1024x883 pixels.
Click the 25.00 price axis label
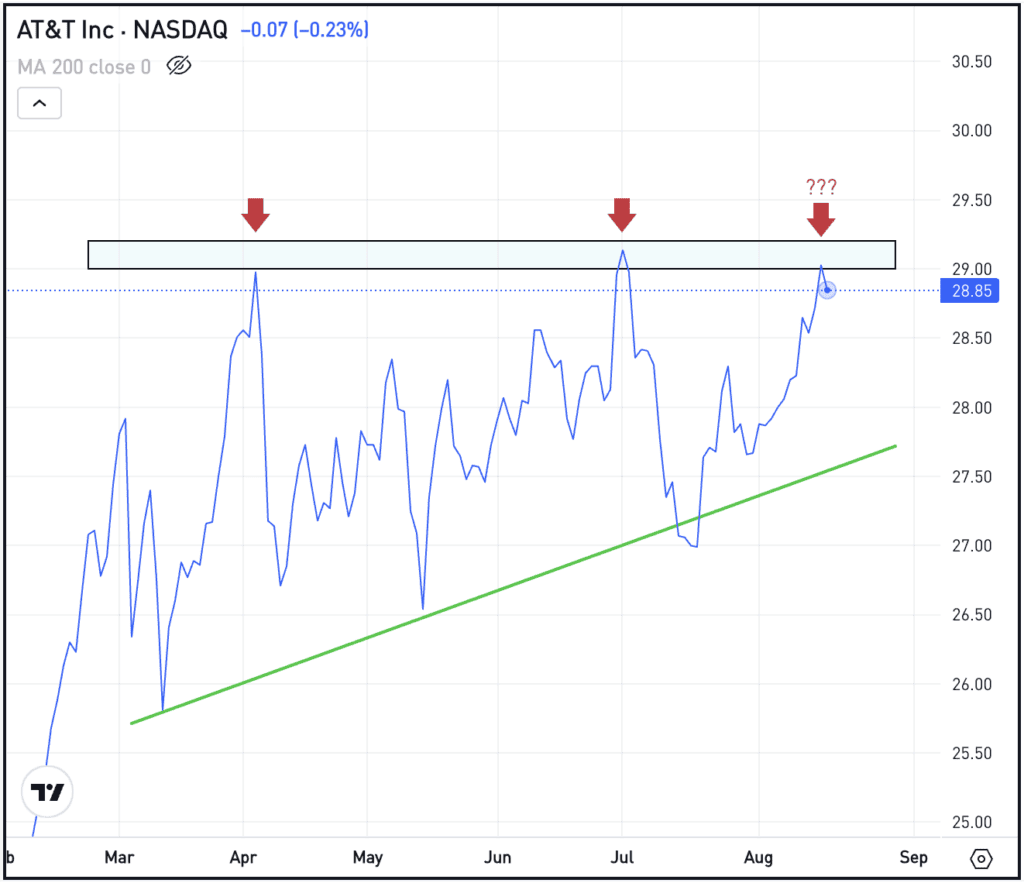tap(971, 822)
